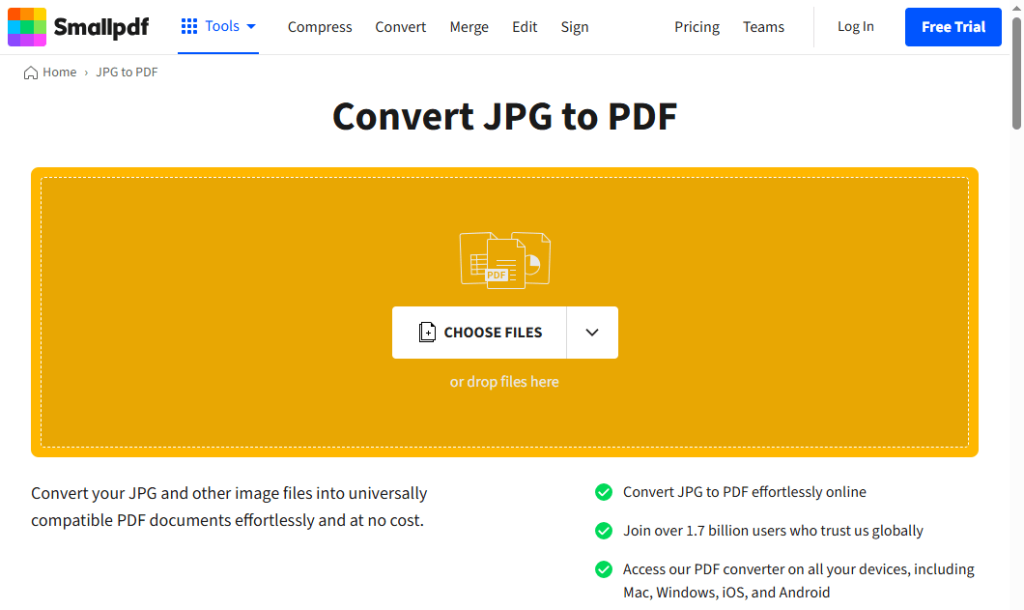Expand file source dropdown chevron
Viewport: 1024px width, 610px height.
[x=592, y=332]
